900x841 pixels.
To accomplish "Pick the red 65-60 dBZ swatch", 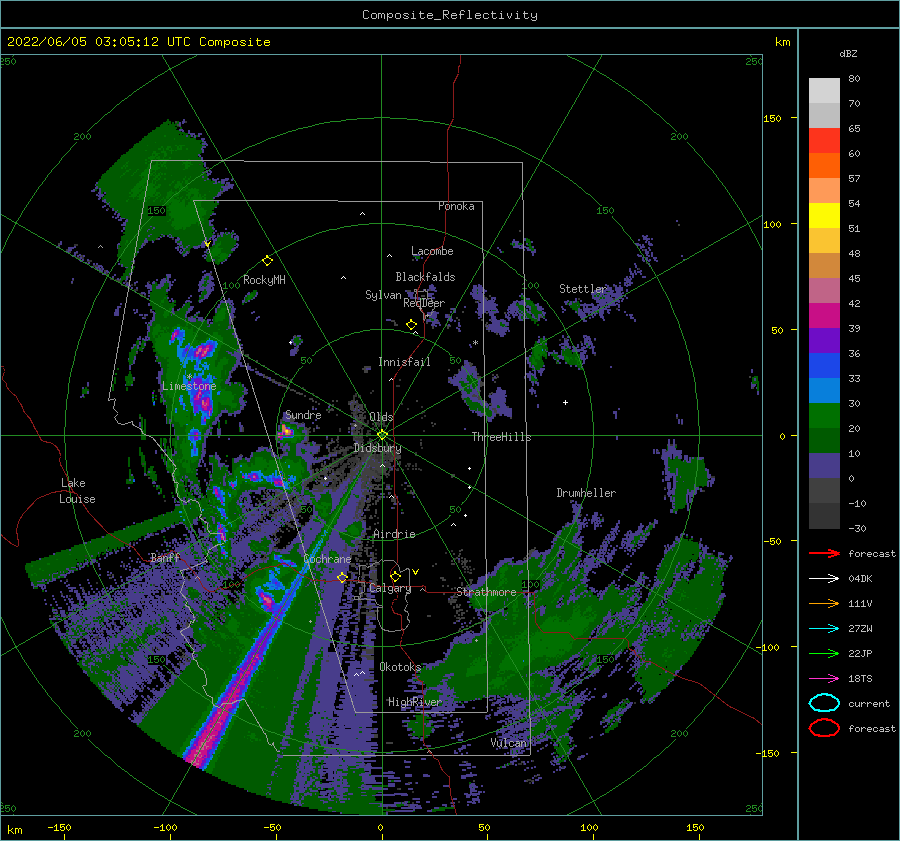I will pyautogui.click(x=824, y=141).
